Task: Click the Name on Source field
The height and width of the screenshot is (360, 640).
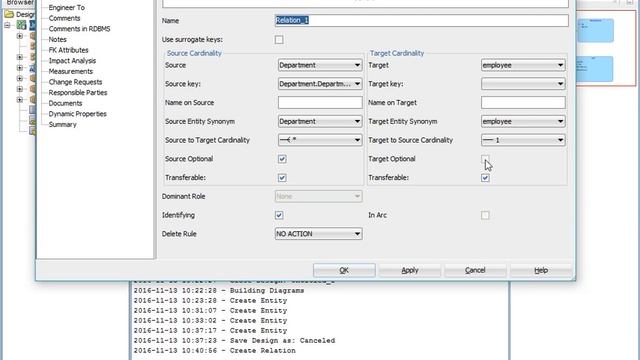Action: [320, 102]
